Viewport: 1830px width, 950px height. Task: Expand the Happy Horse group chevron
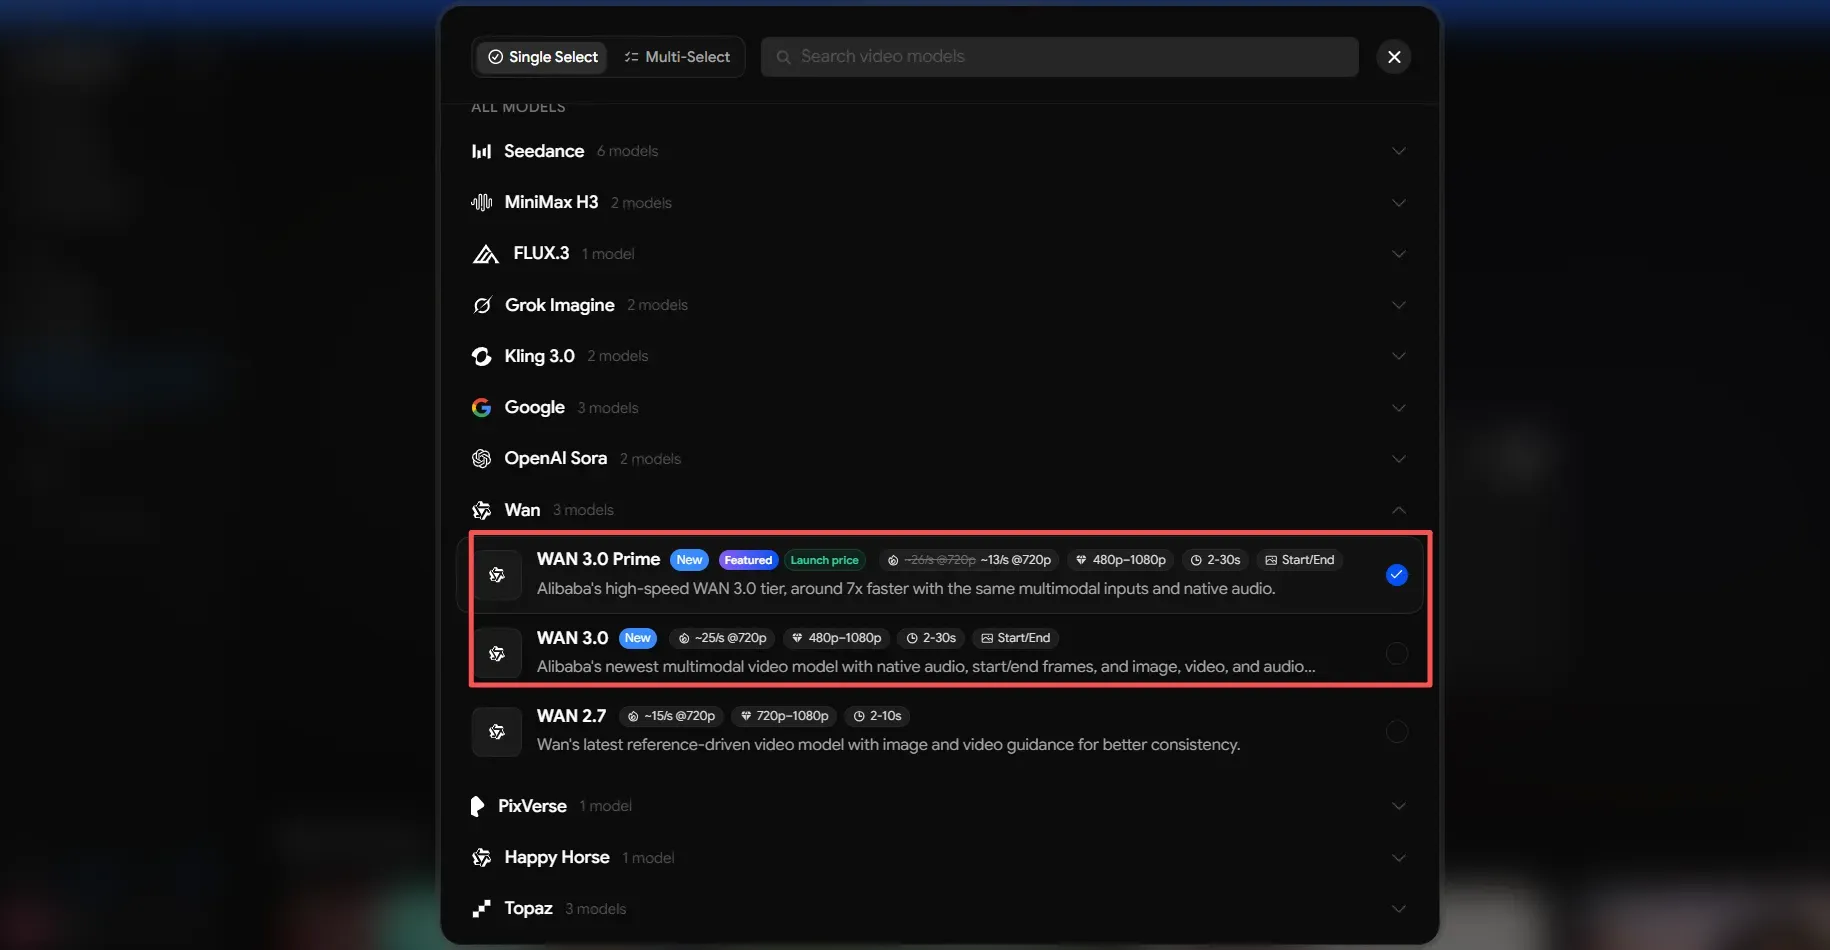[1399, 858]
